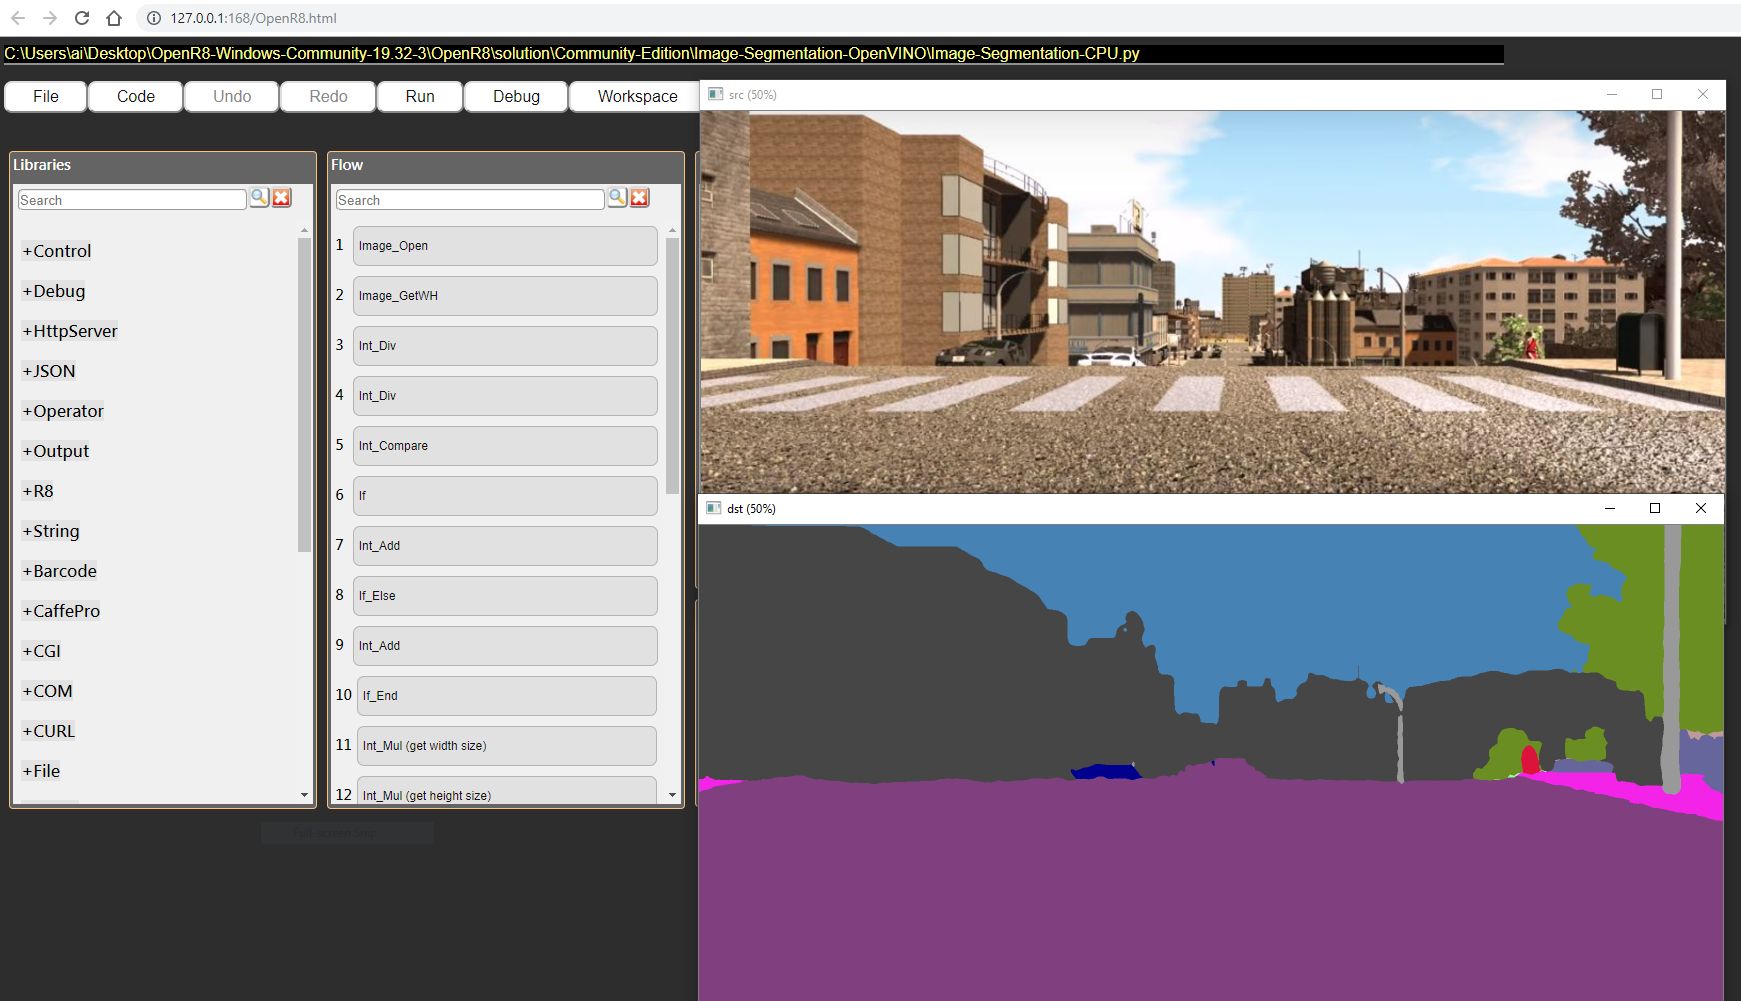The height and width of the screenshot is (1001, 1741).
Task: Clear the Flow search with red X
Action: pyautogui.click(x=640, y=198)
